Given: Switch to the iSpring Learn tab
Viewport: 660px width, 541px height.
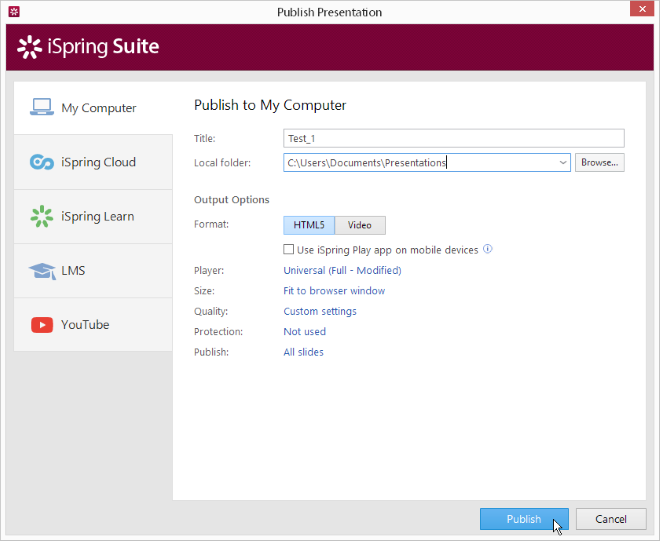Looking at the screenshot, I should 93,216.
